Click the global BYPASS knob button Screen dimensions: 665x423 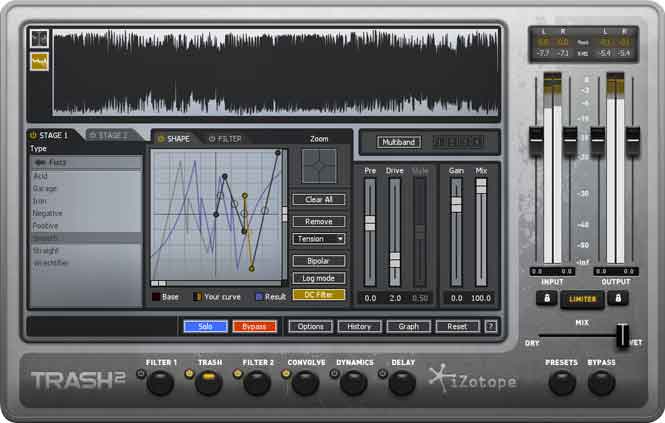601,383
